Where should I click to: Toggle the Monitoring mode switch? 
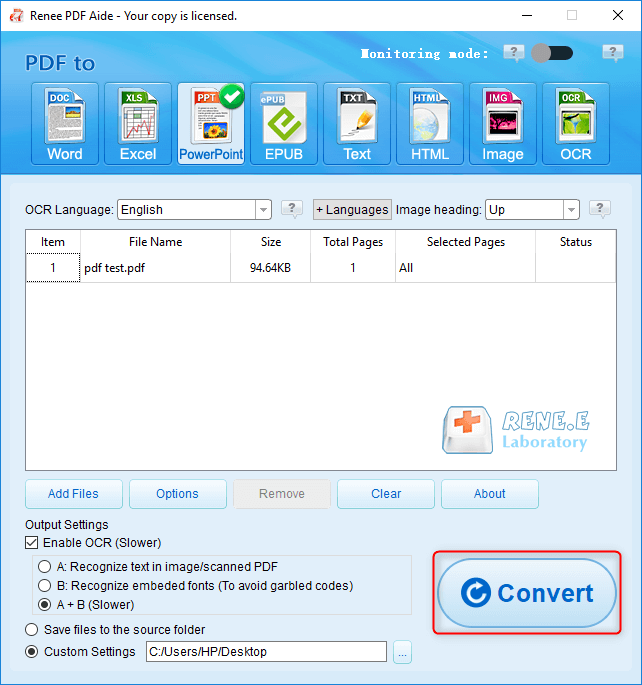[552, 53]
